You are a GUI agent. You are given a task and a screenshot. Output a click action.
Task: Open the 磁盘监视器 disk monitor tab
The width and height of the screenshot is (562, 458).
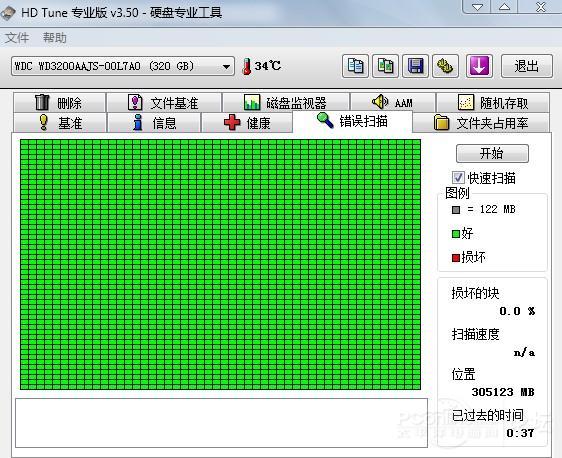286,103
